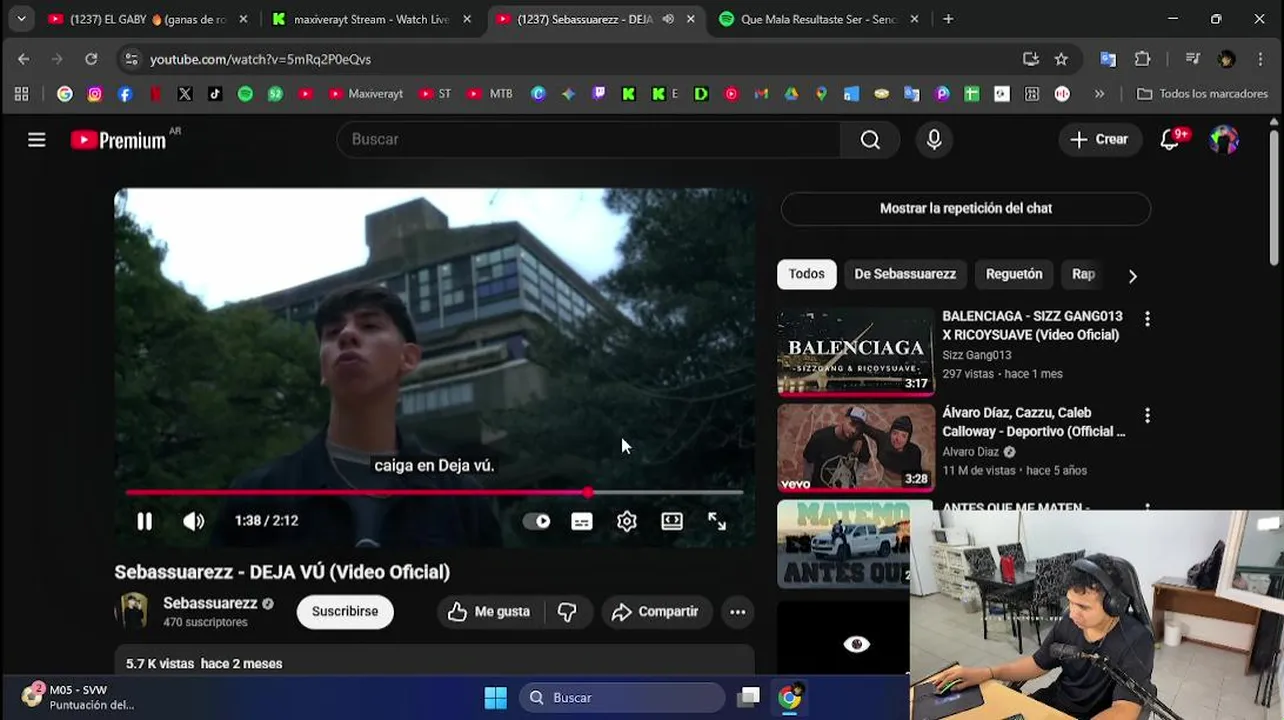Click the search magnifier button
1284x720 pixels.
tap(870, 140)
